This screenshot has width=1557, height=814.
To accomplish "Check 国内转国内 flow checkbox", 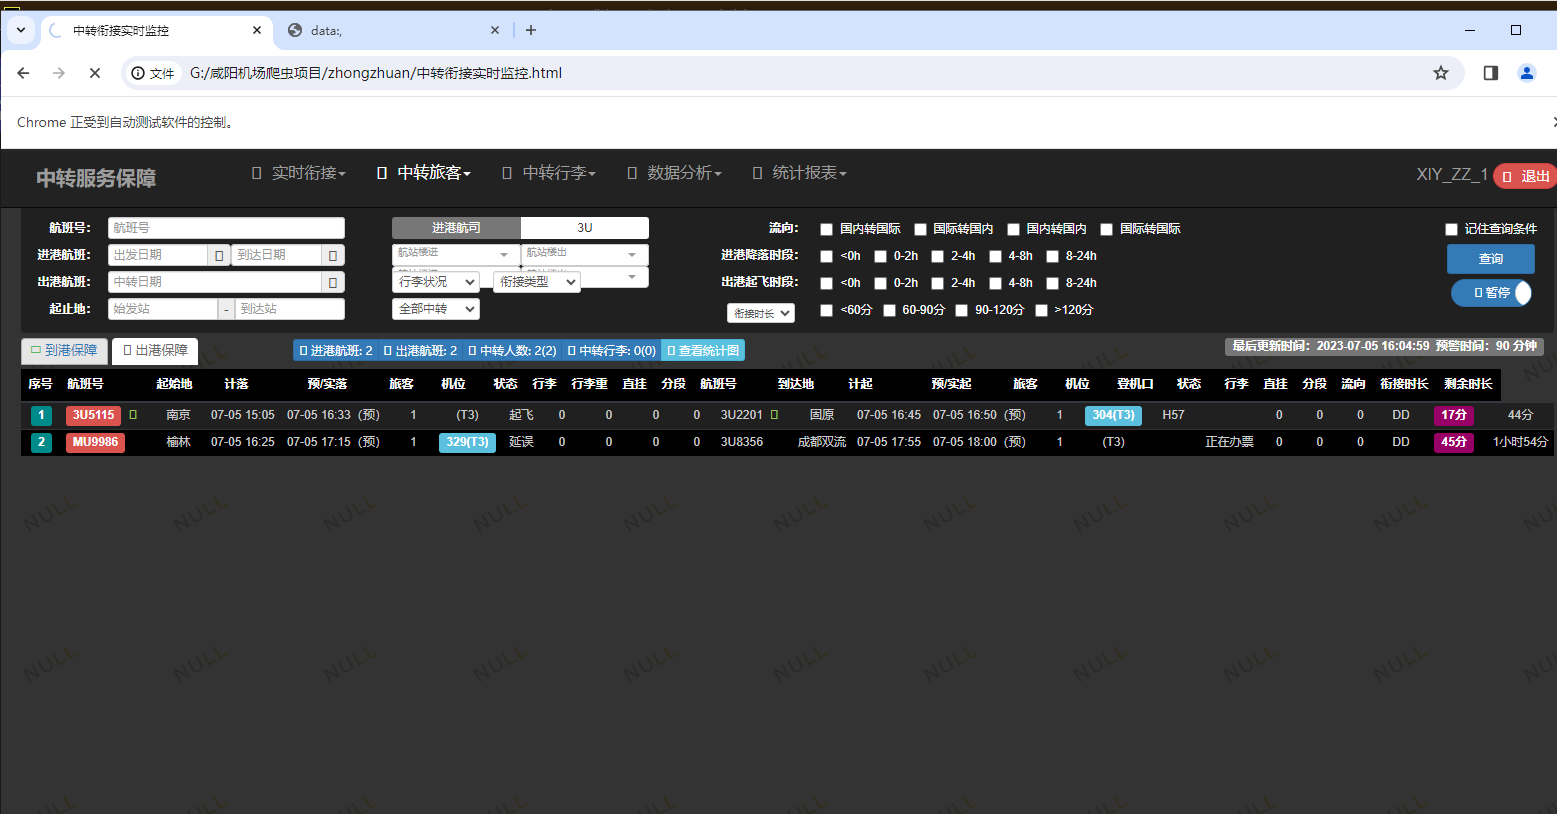I will pyautogui.click(x=1013, y=229).
